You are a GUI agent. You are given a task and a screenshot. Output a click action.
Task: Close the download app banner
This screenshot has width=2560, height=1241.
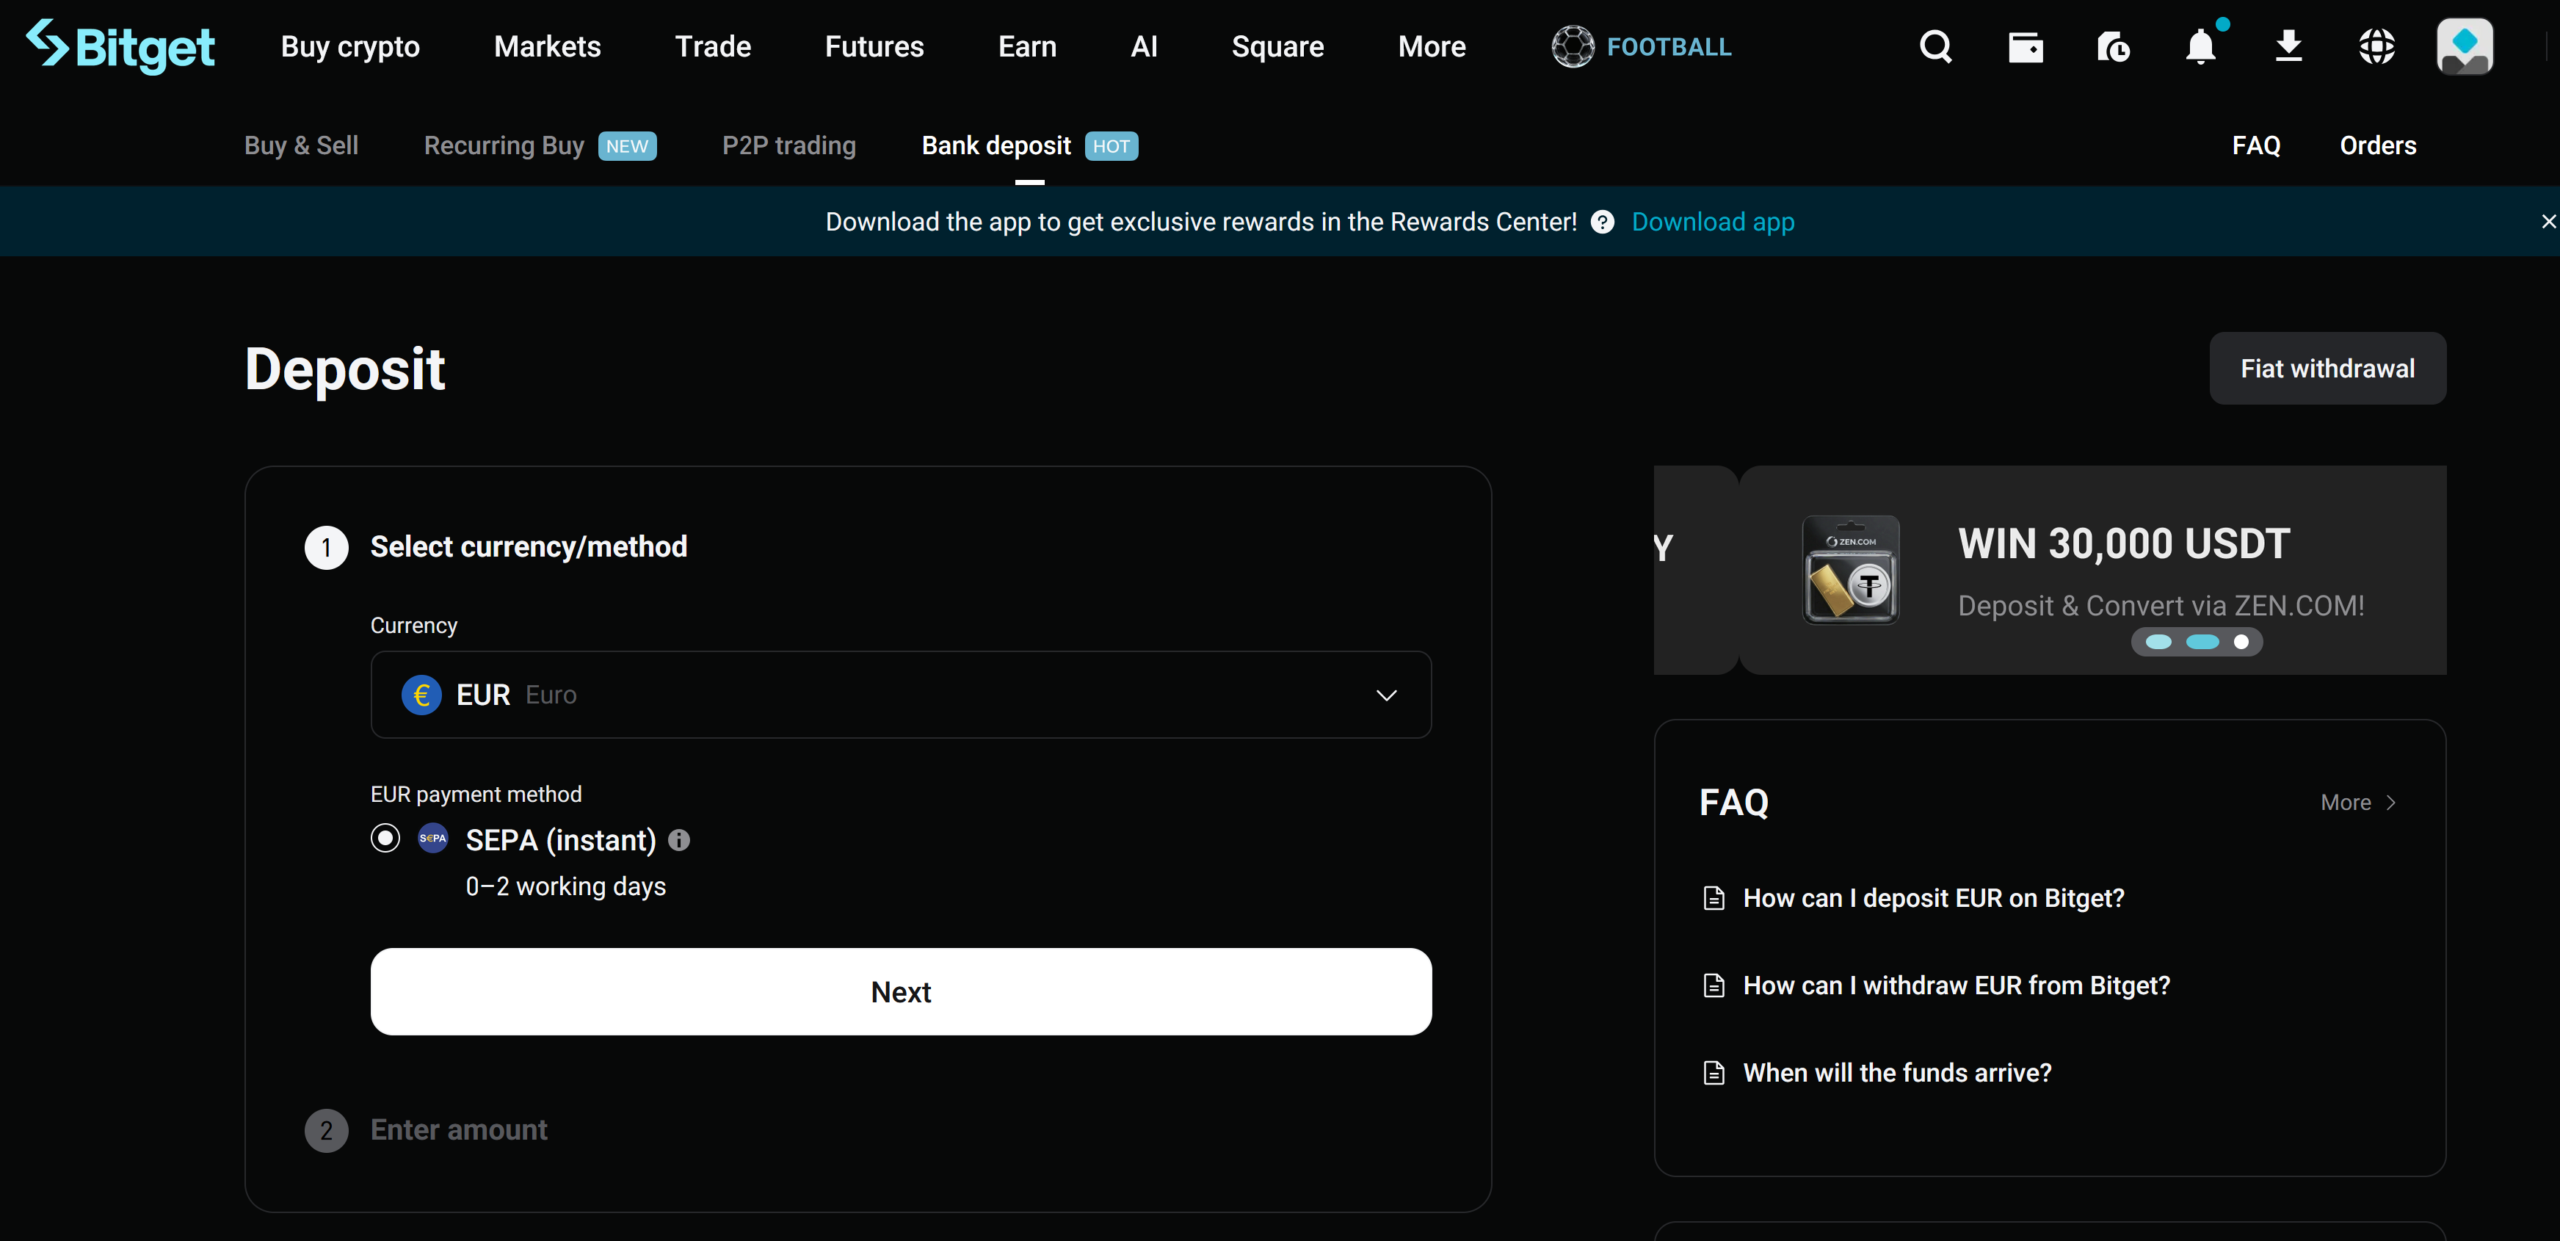coord(2548,222)
